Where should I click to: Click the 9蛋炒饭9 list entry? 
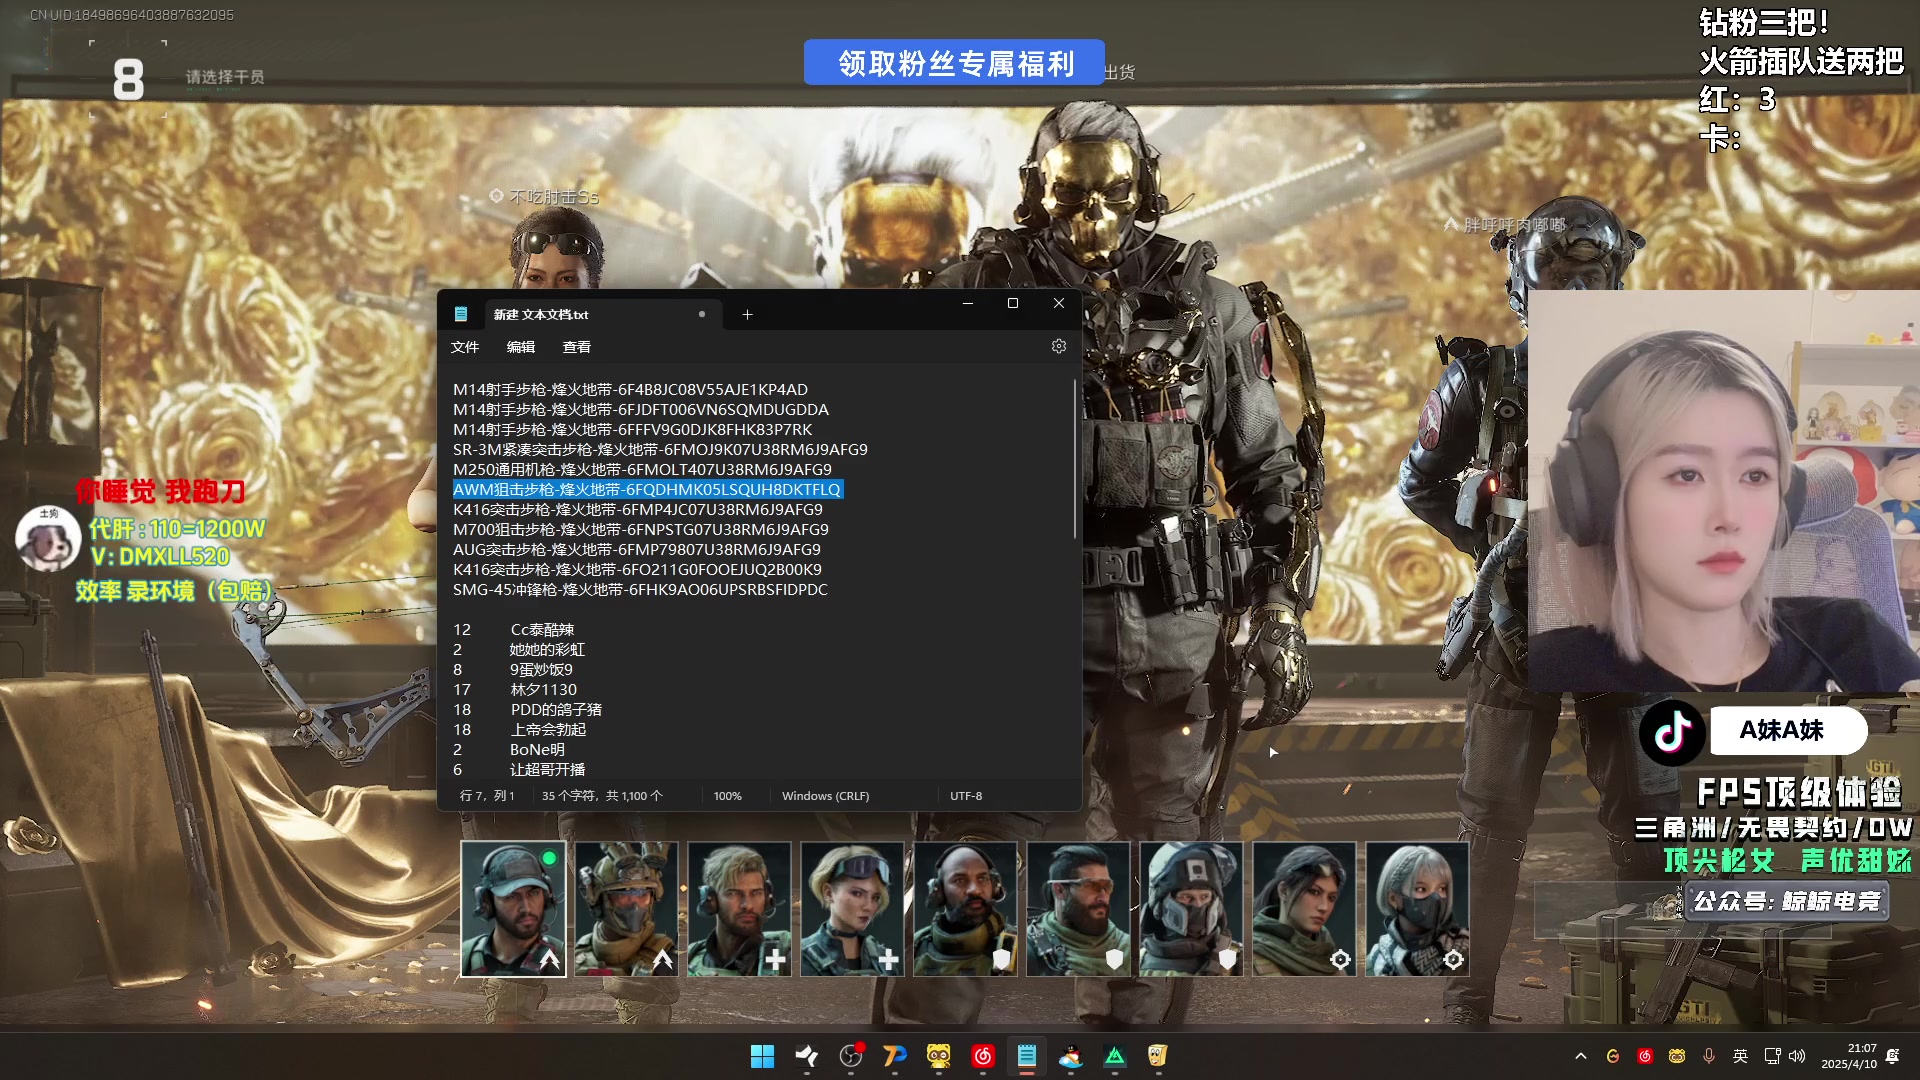(x=541, y=669)
